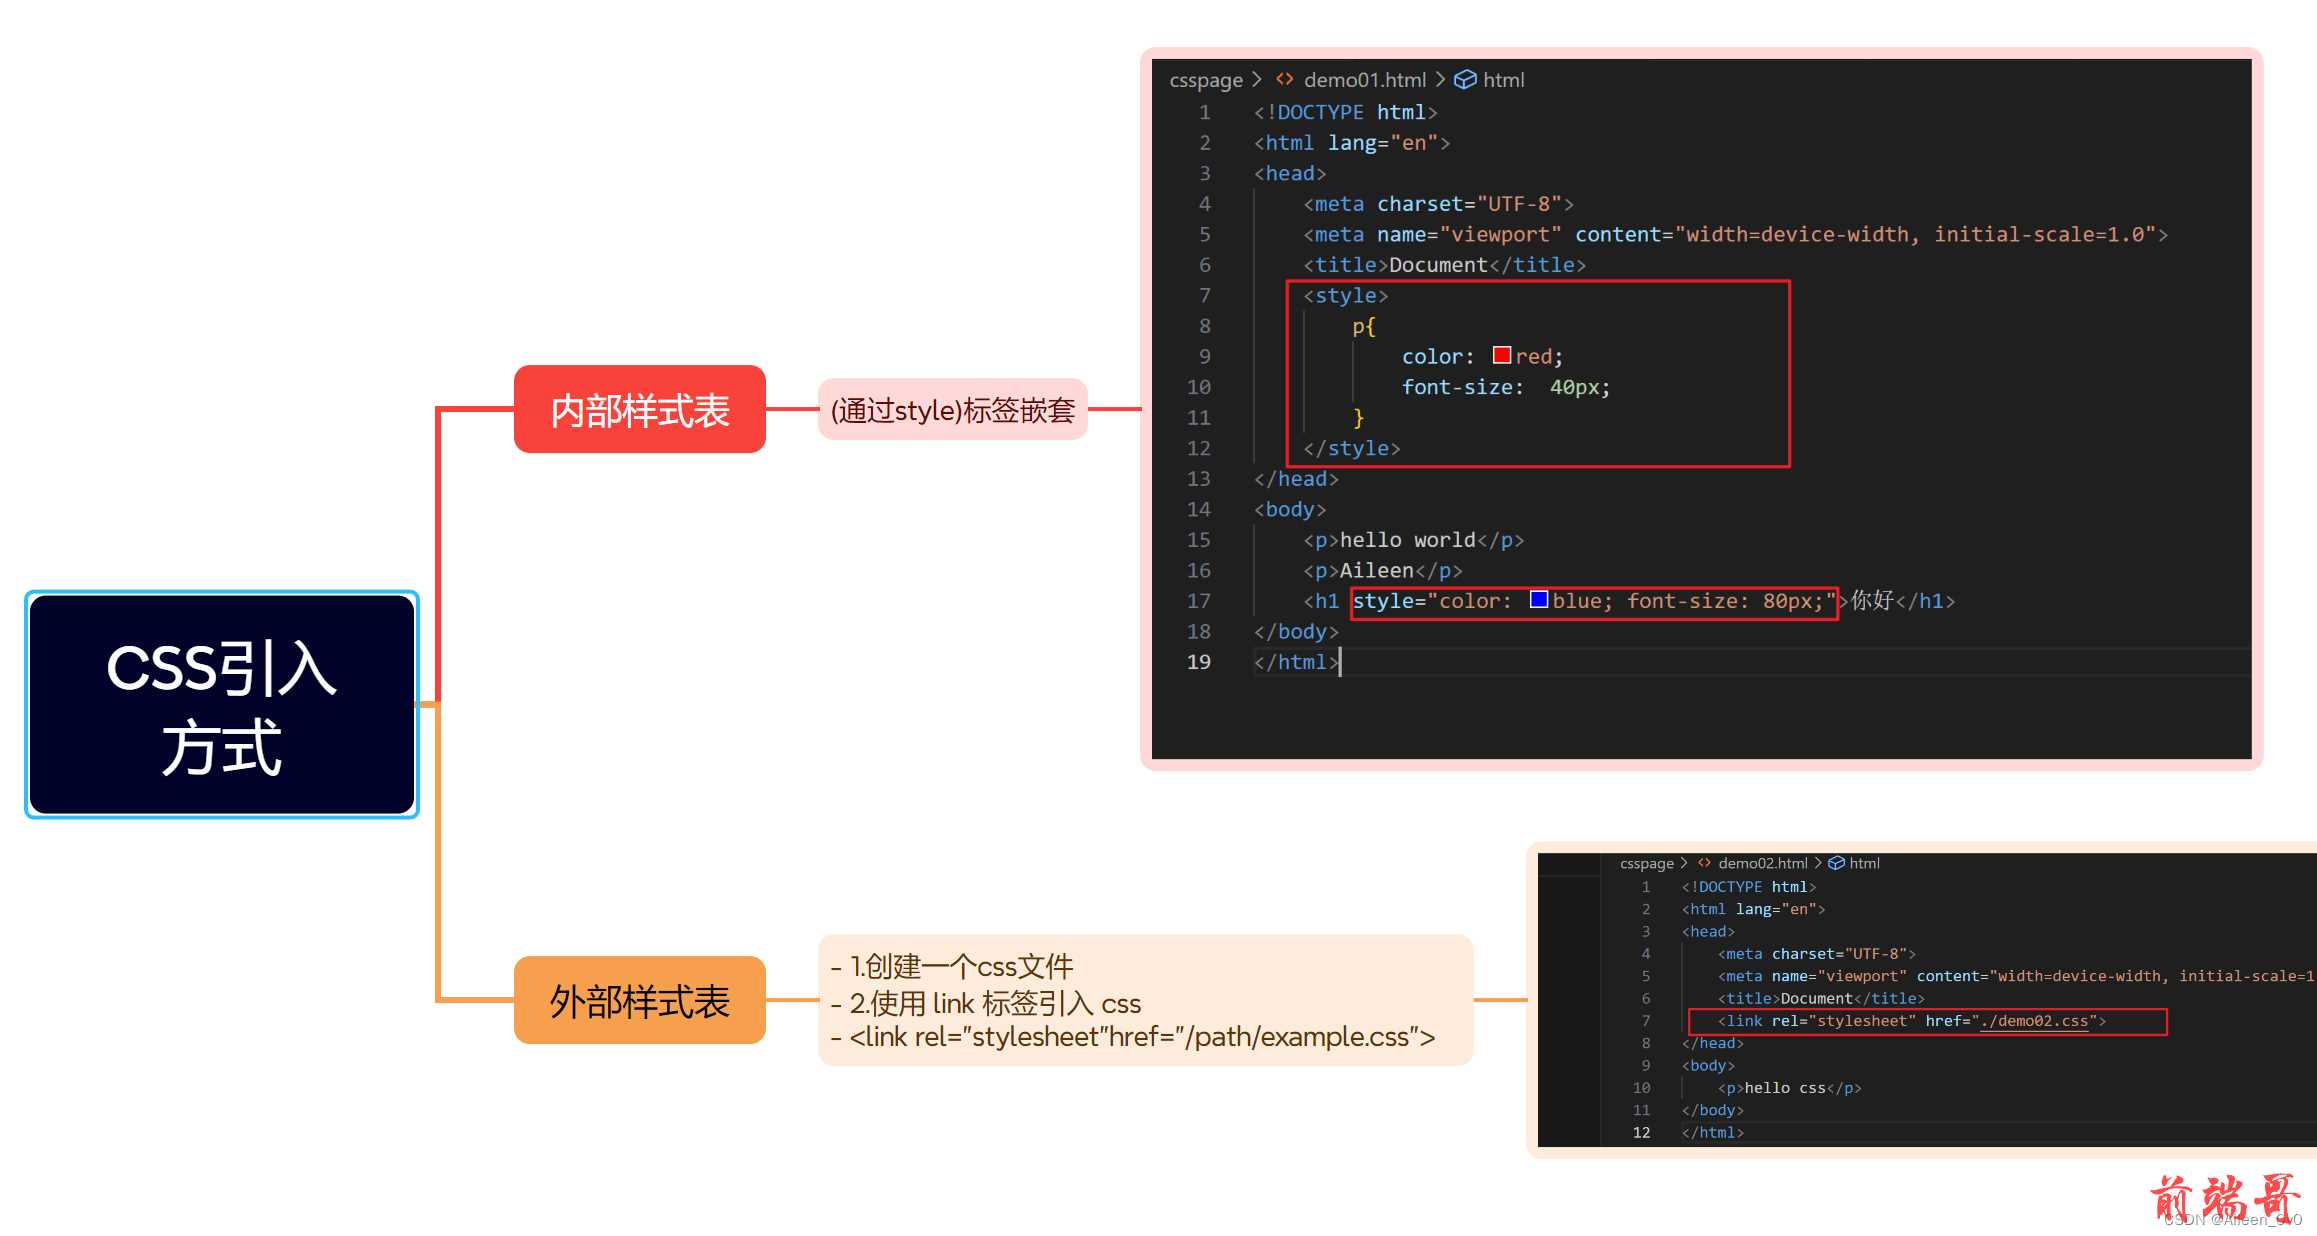This screenshot has width=2317, height=1236.
Task: Click csspage breadcrumb in demo01 editor
Action: [x=1206, y=80]
